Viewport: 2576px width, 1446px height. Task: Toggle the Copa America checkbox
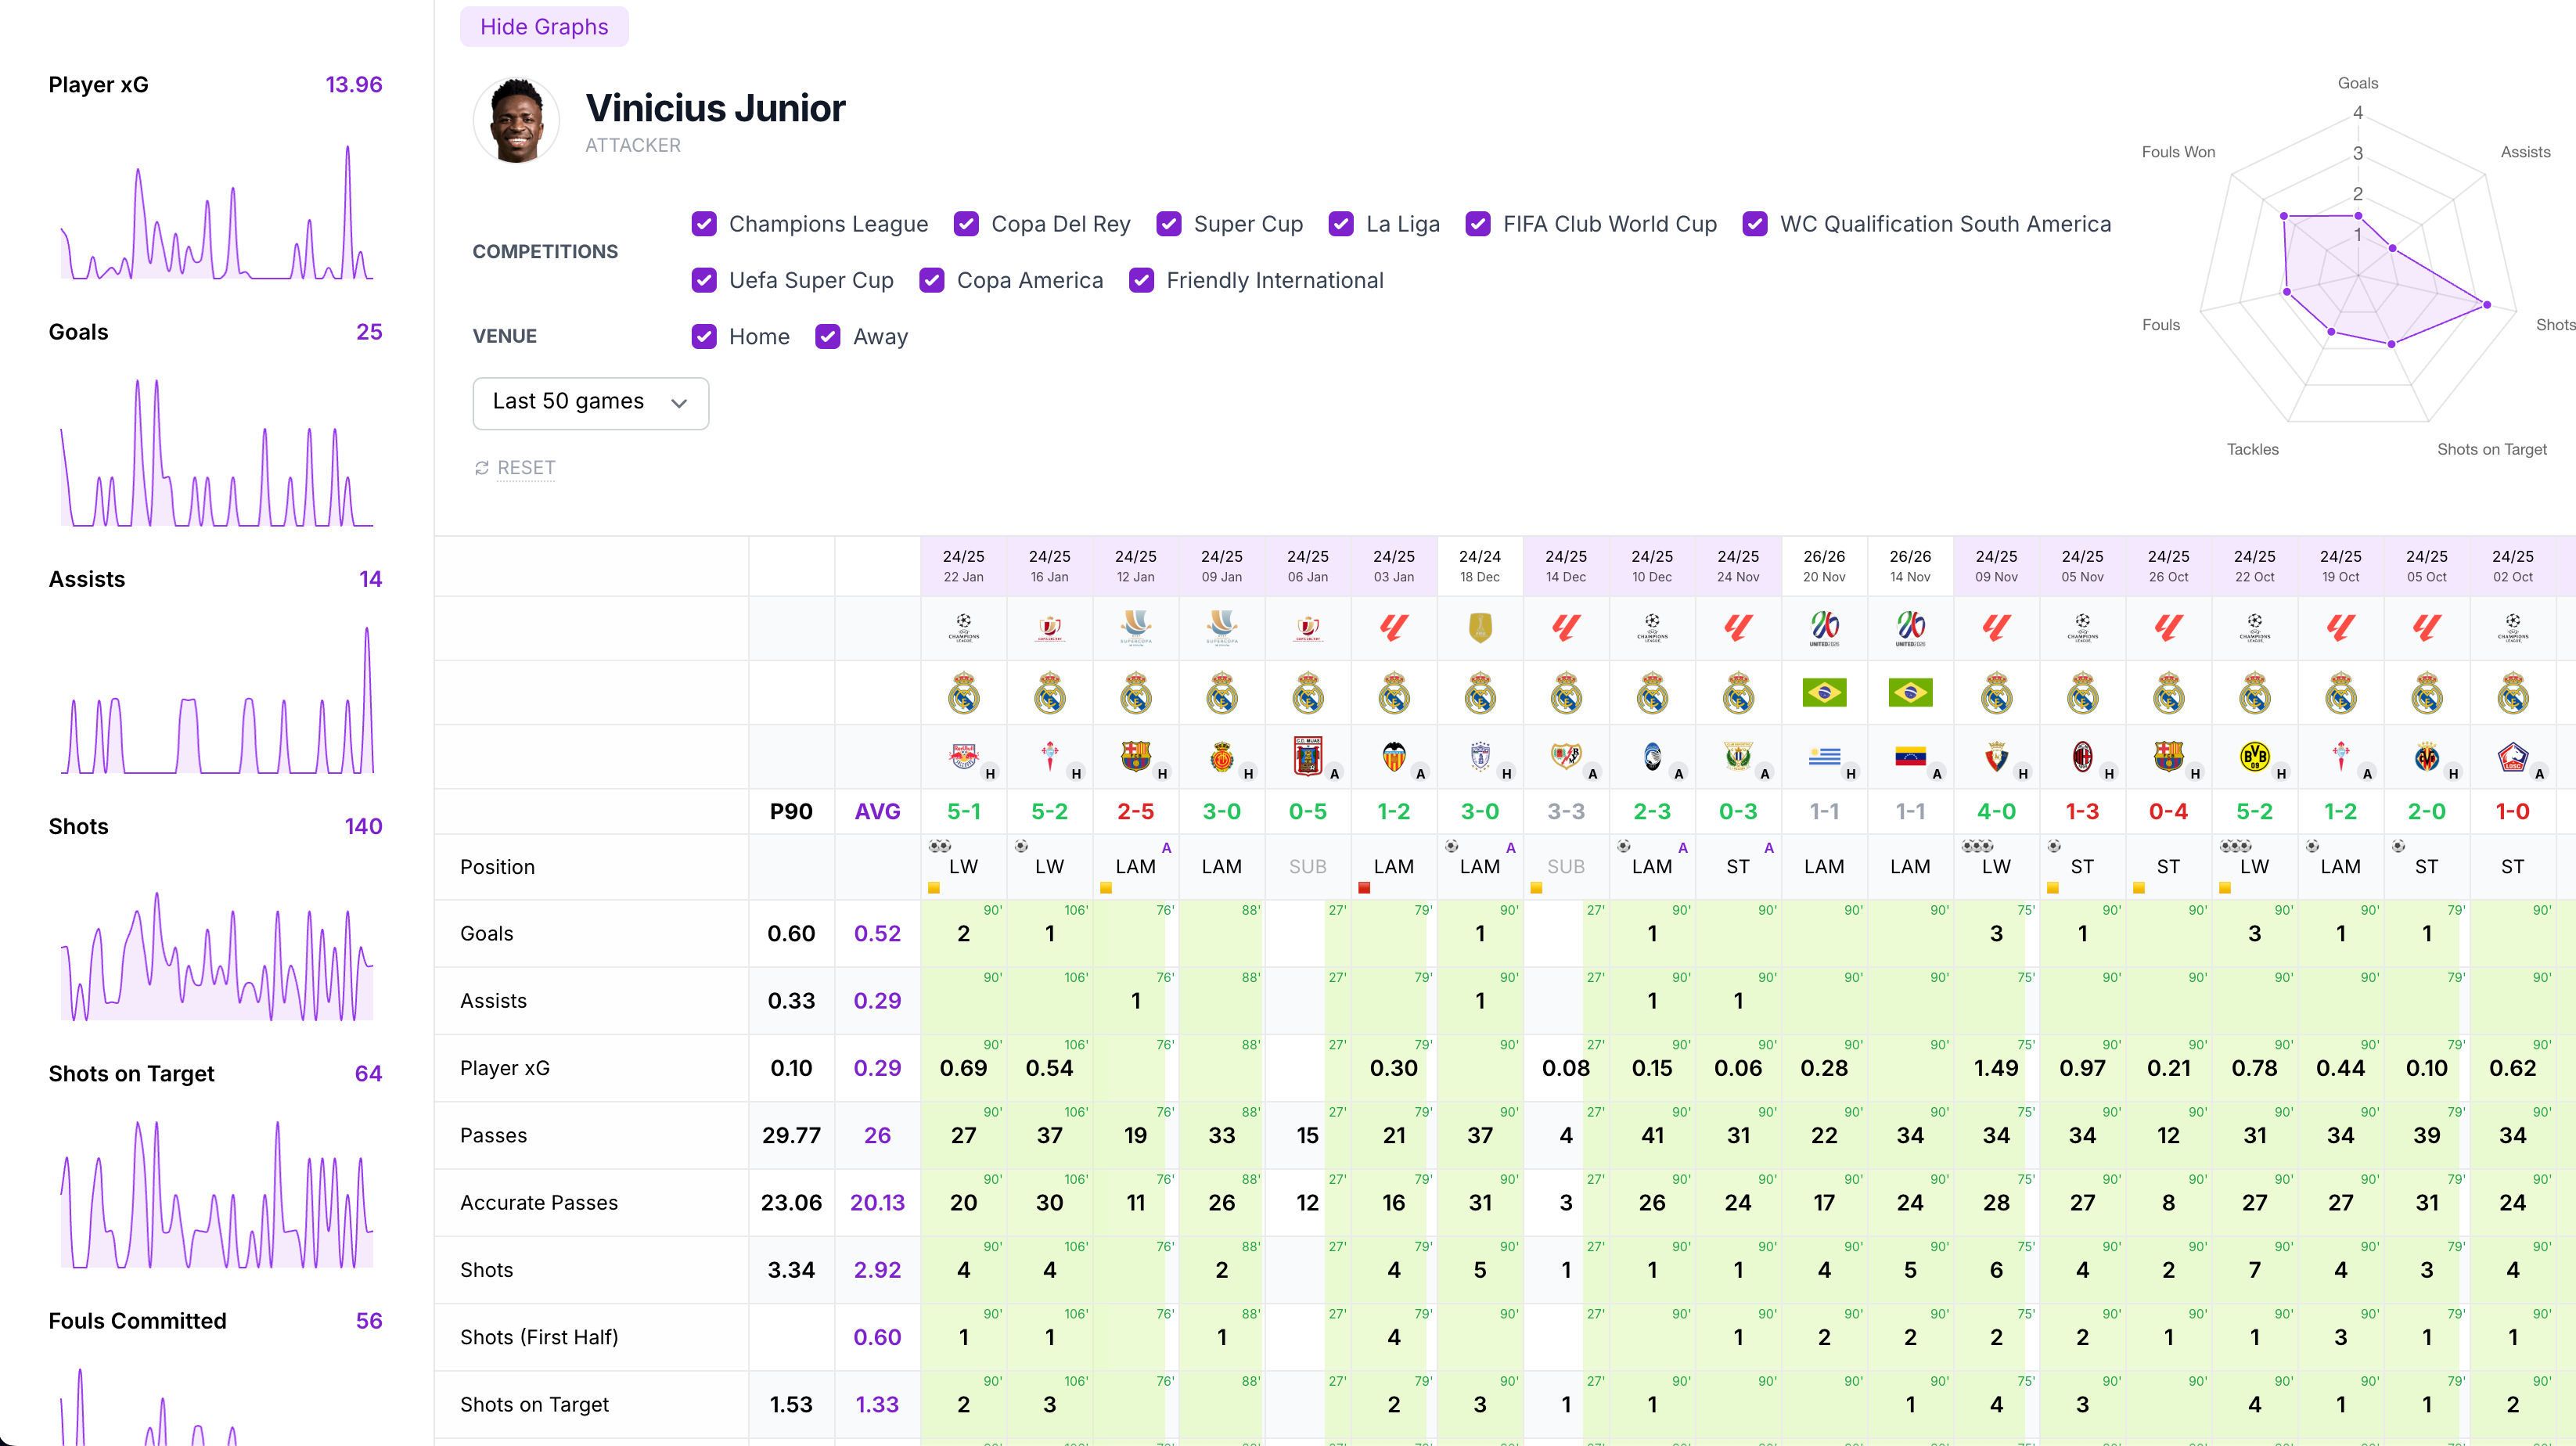932,280
